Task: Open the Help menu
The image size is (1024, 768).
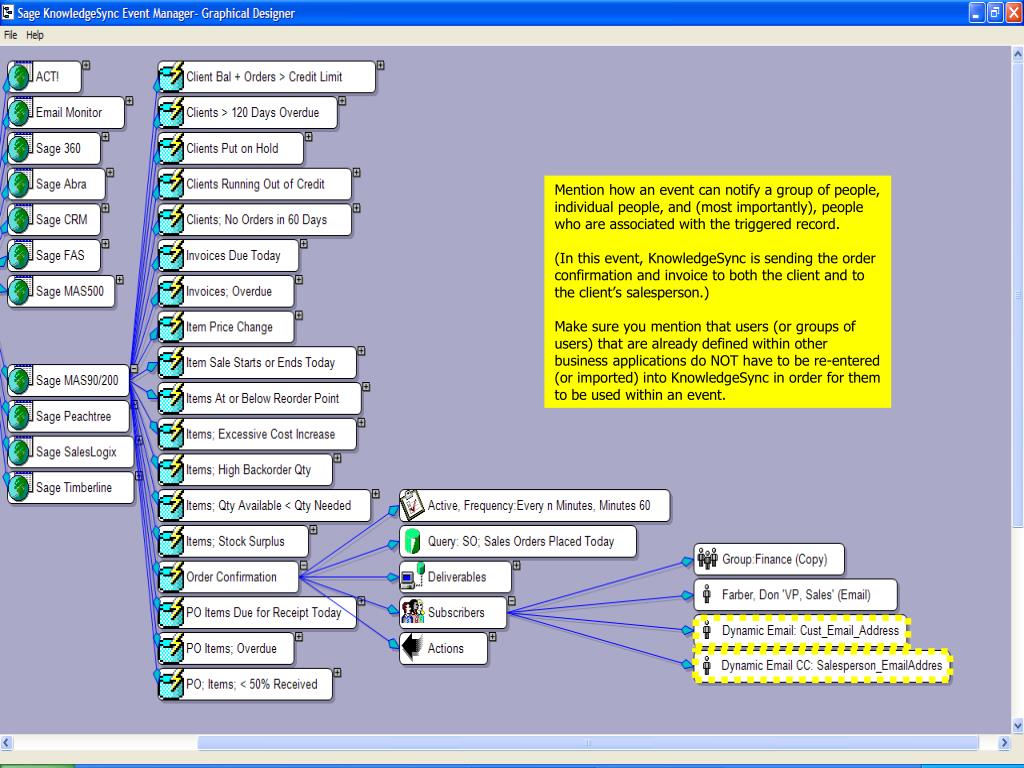Action: pos(35,35)
